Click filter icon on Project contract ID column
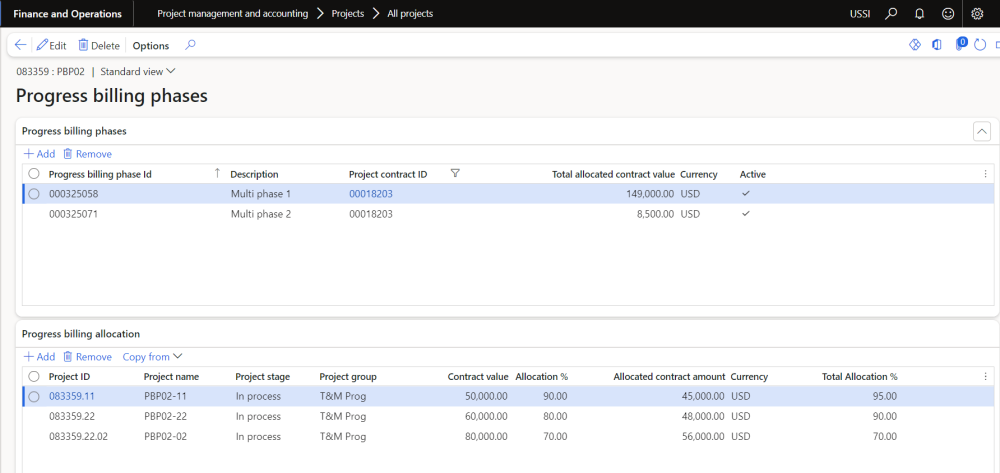 click(455, 174)
